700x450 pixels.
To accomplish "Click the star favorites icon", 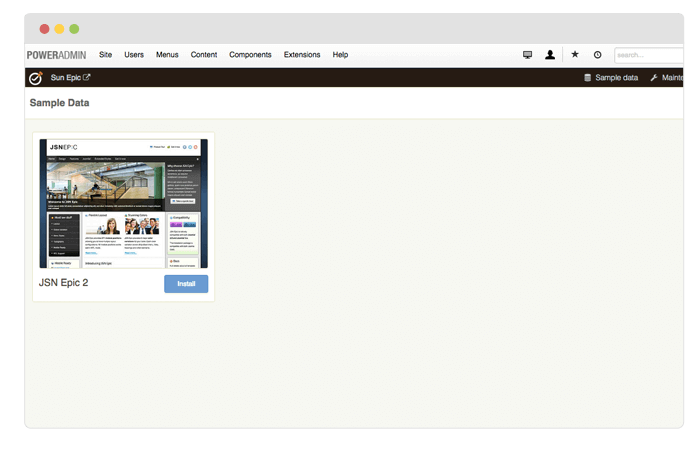I will [x=574, y=55].
